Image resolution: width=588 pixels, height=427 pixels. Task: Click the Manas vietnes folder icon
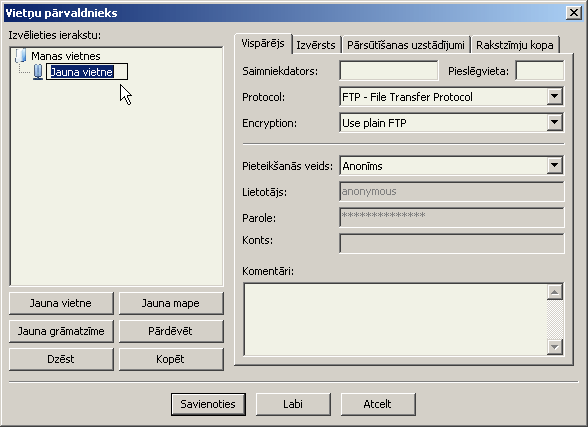click(x=21, y=55)
